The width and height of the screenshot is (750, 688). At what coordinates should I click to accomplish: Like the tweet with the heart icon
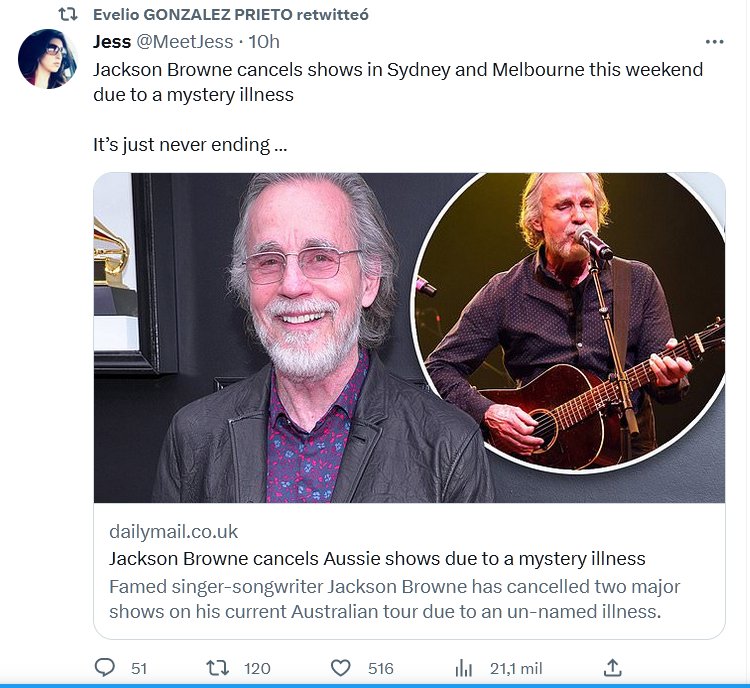click(341, 667)
